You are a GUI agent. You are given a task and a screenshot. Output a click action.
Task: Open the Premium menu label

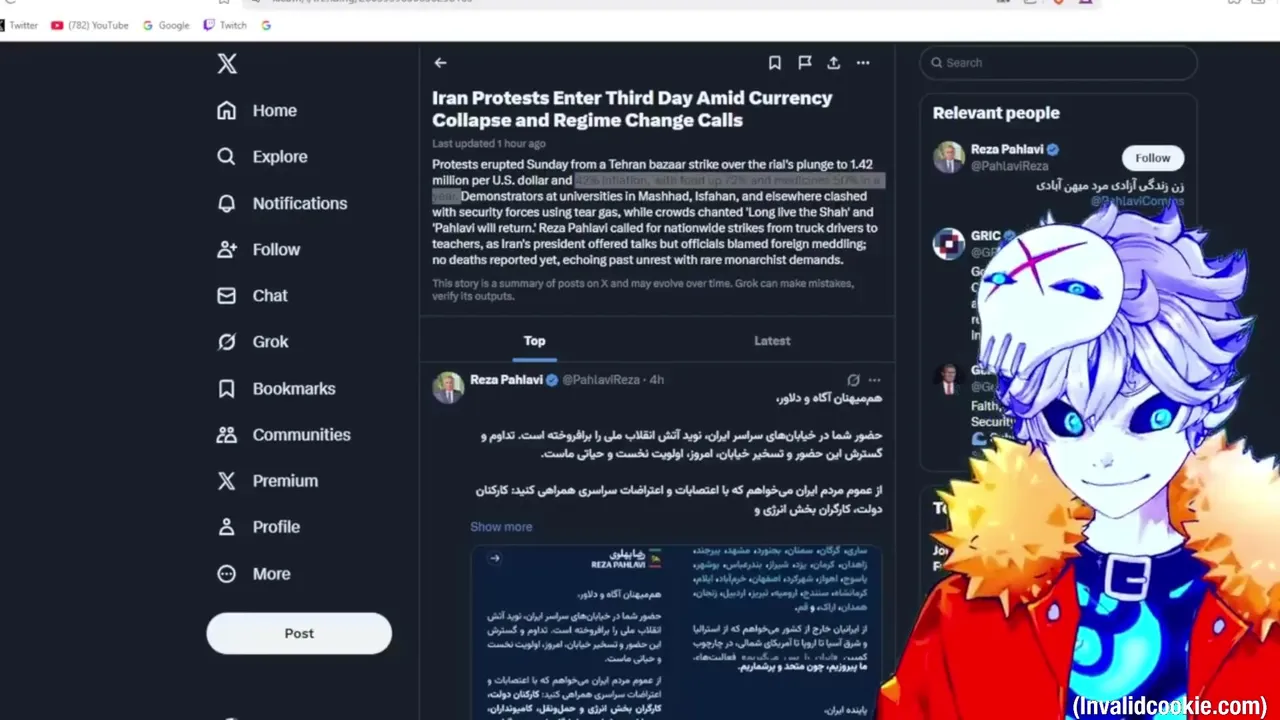pyautogui.click(x=285, y=481)
